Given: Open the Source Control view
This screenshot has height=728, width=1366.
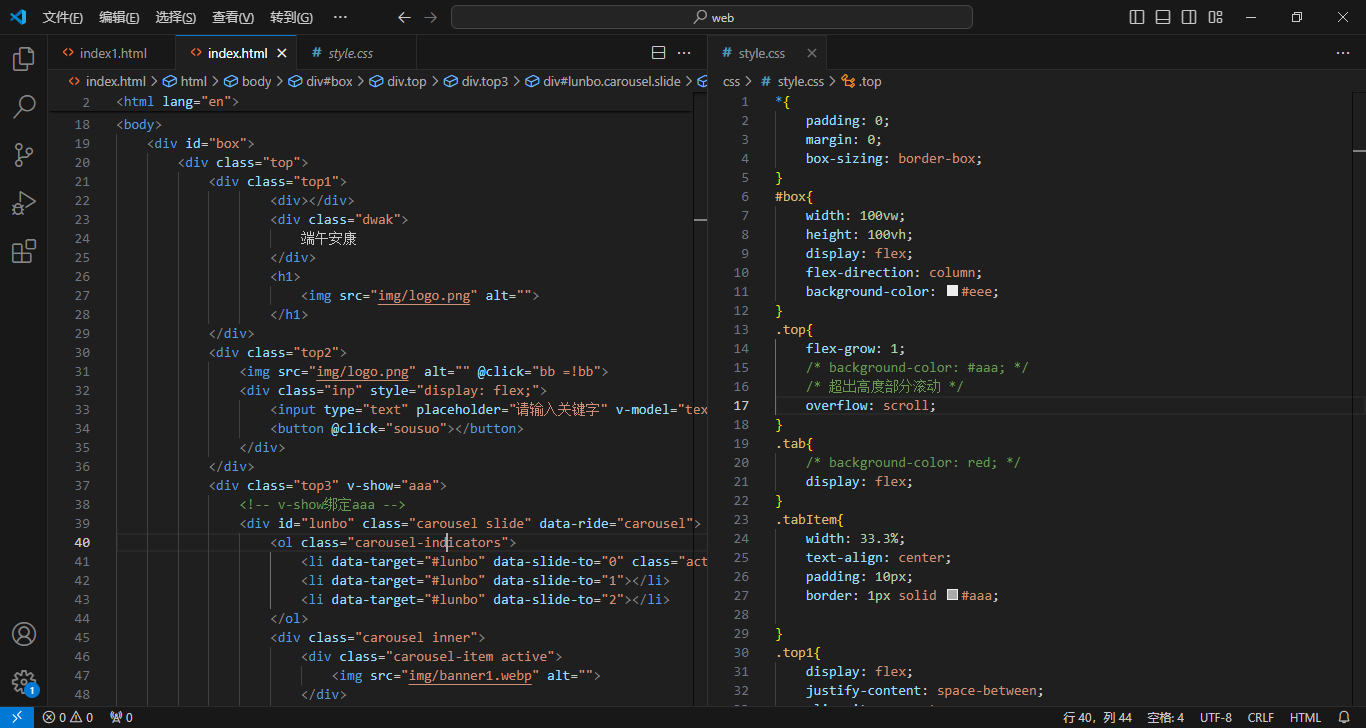Looking at the screenshot, I should (23, 155).
